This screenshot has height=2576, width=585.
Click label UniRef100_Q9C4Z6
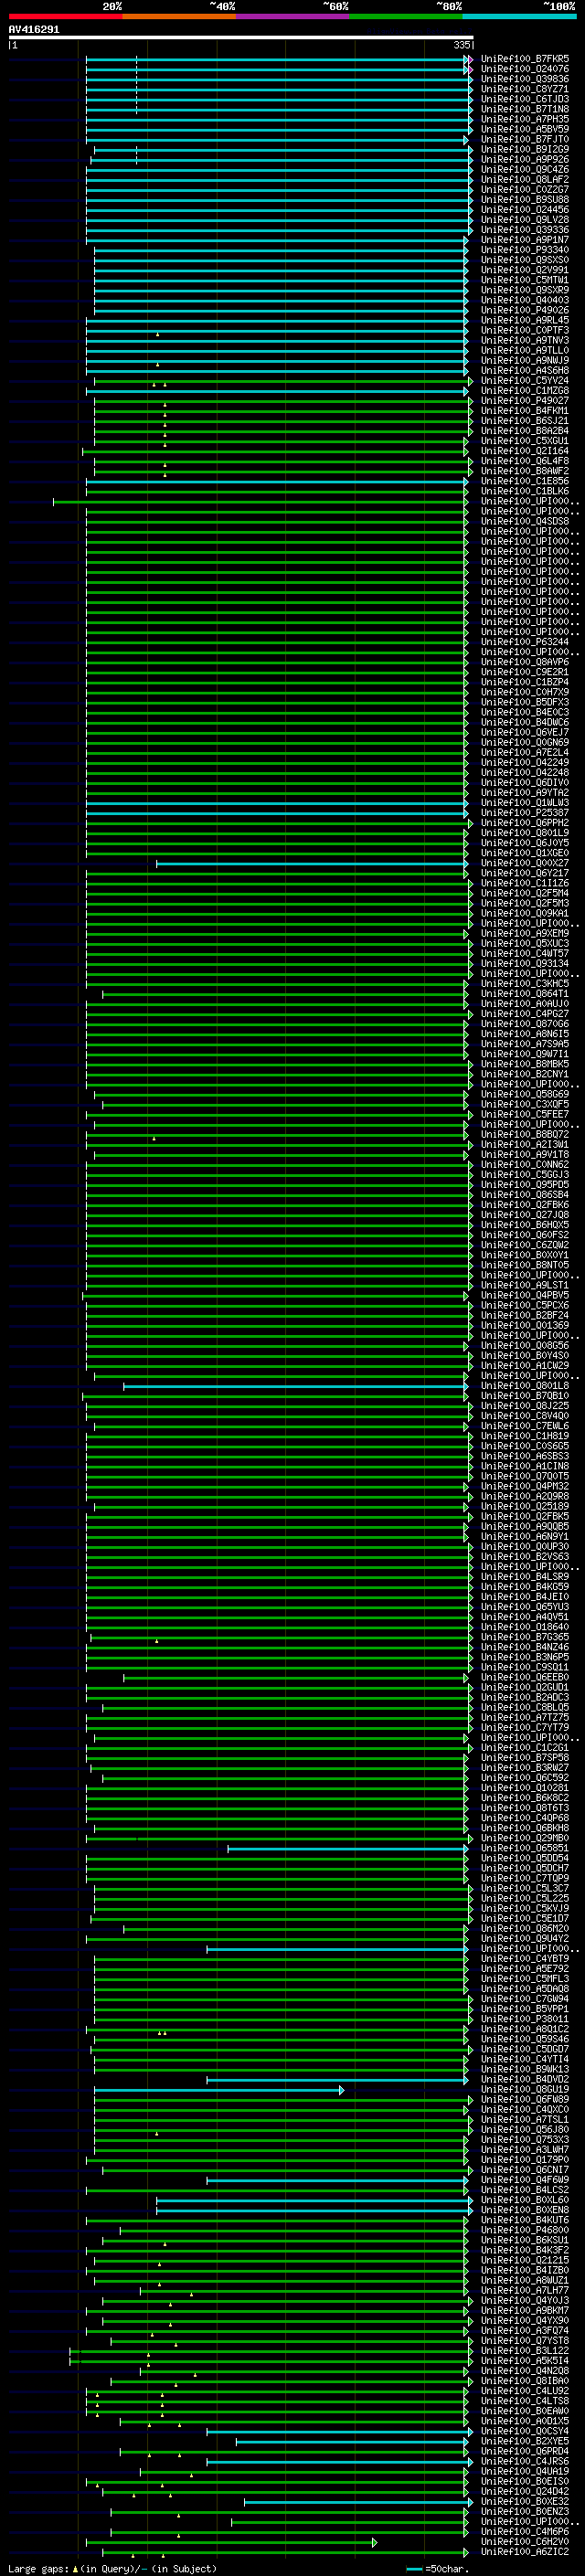(x=525, y=169)
